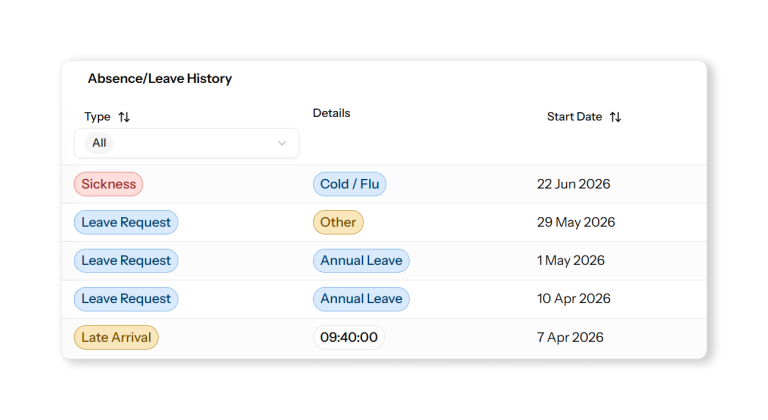Click the 09:40:00 time badge
This screenshot has height=420, width=768.
(349, 338)
